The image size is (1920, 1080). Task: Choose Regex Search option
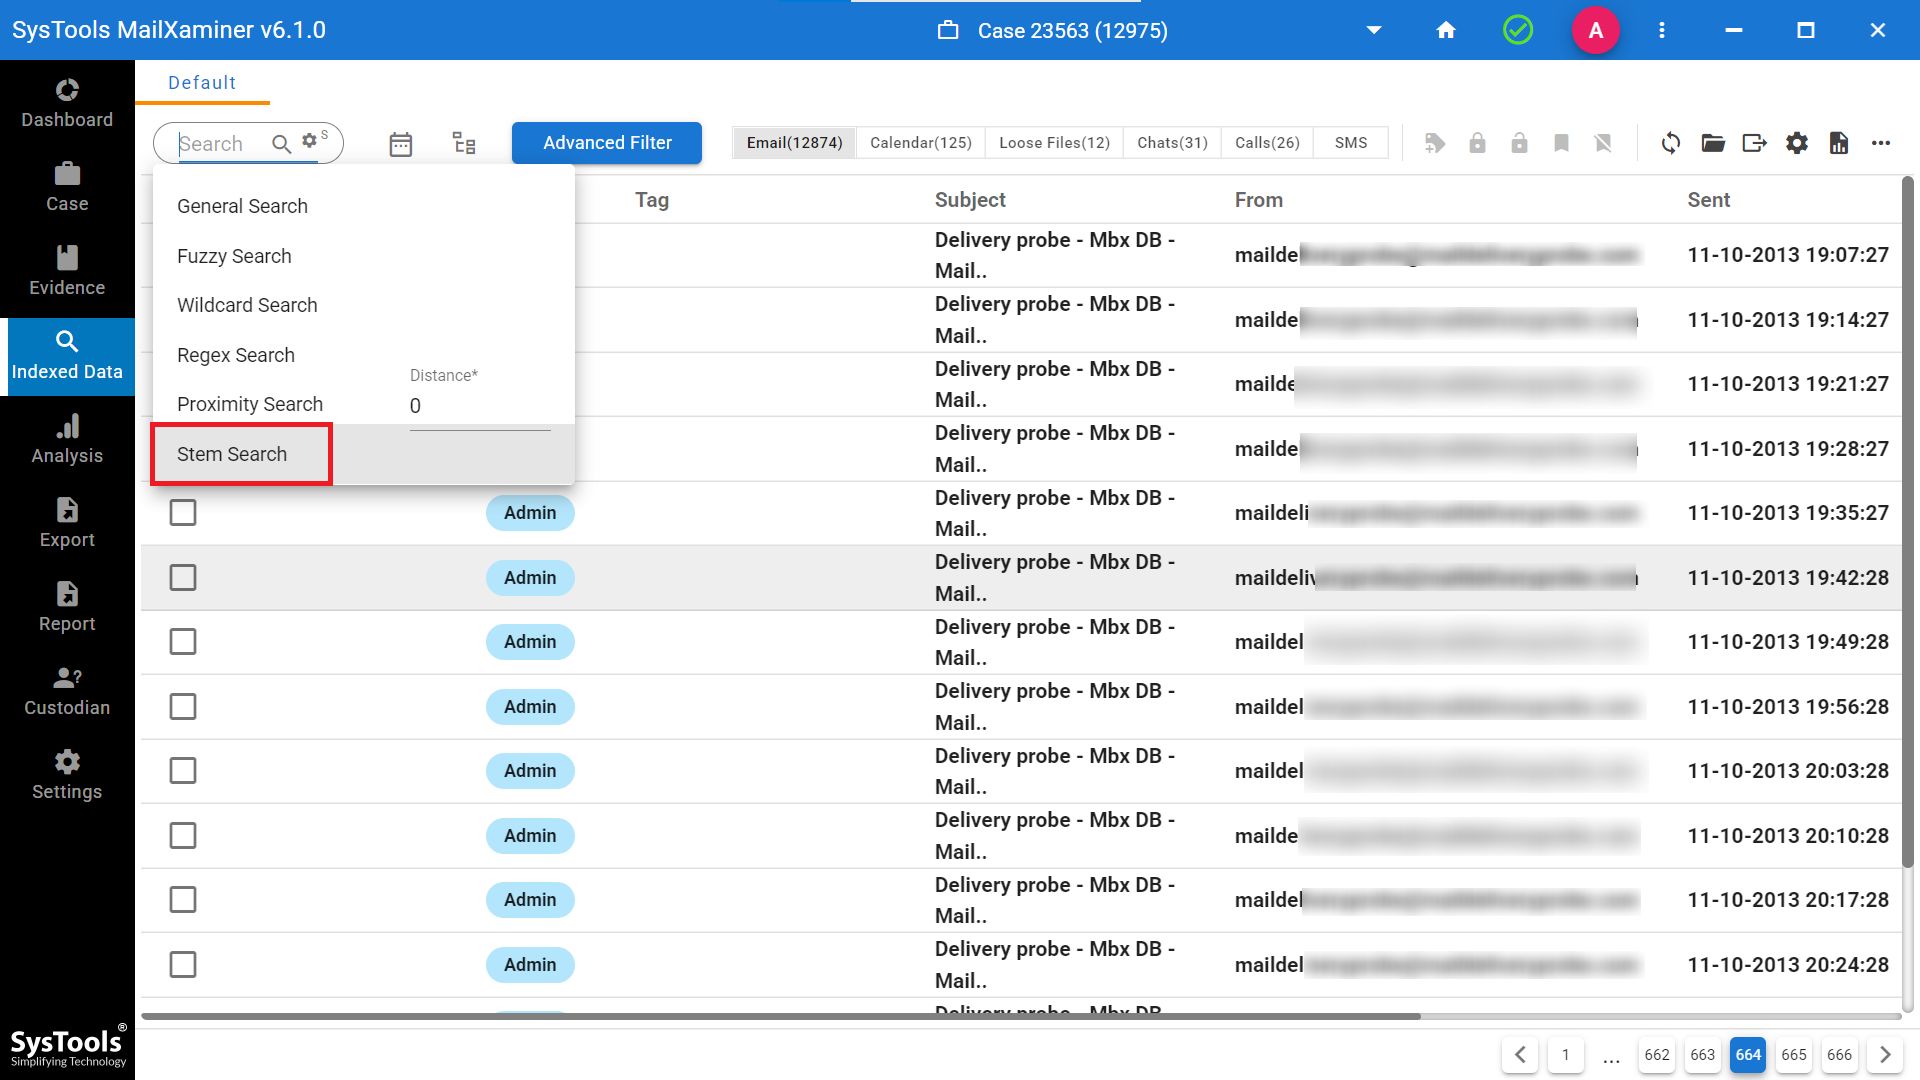tap(236, 355)
